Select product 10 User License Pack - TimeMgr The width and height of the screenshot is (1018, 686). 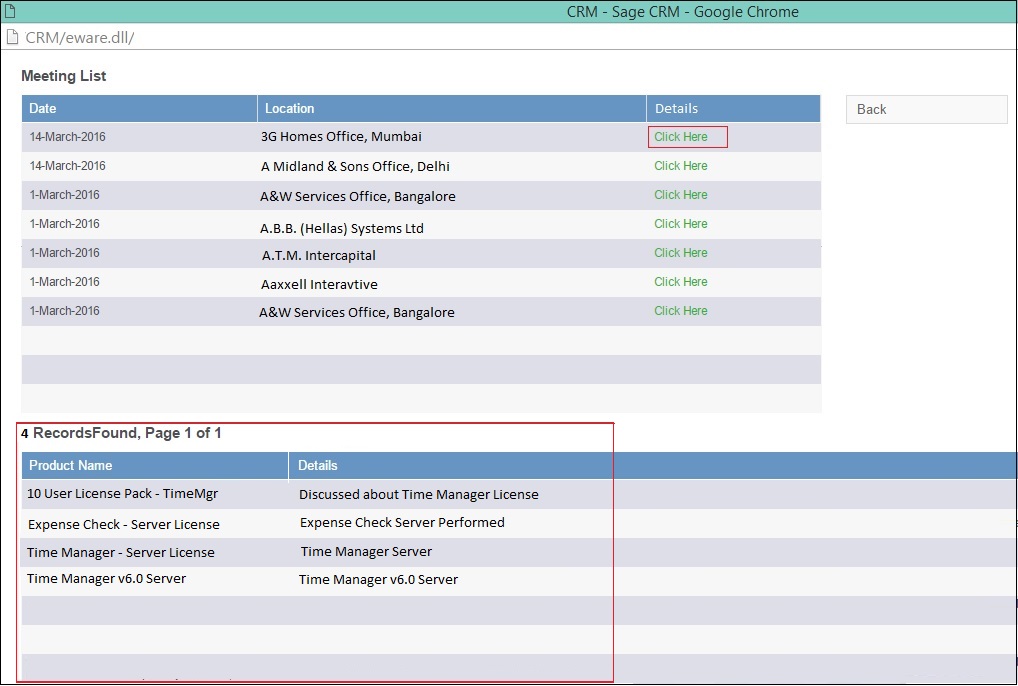tap(123, 494)
